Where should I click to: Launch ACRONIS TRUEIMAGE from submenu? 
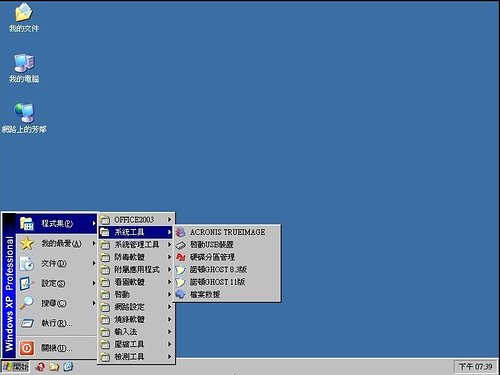[x=227, y=232]
